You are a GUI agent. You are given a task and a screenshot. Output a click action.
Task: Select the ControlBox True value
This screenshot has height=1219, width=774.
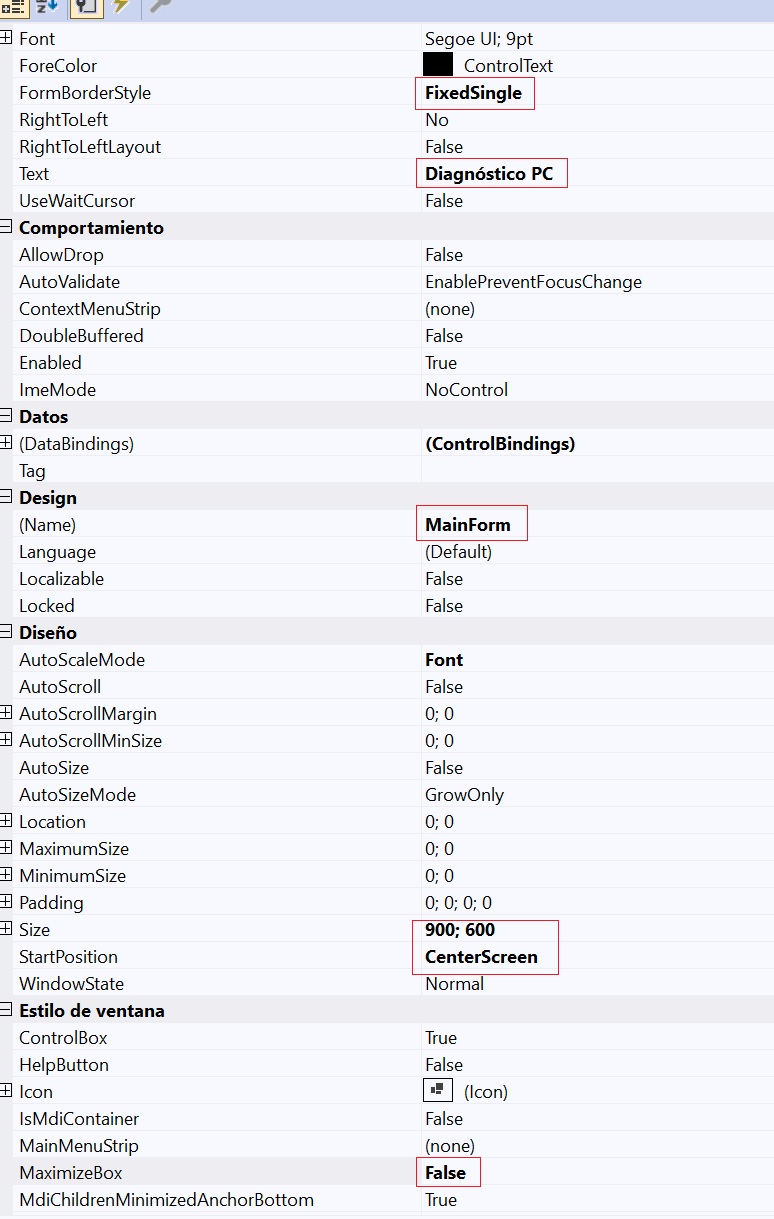tap(441, 1038)
